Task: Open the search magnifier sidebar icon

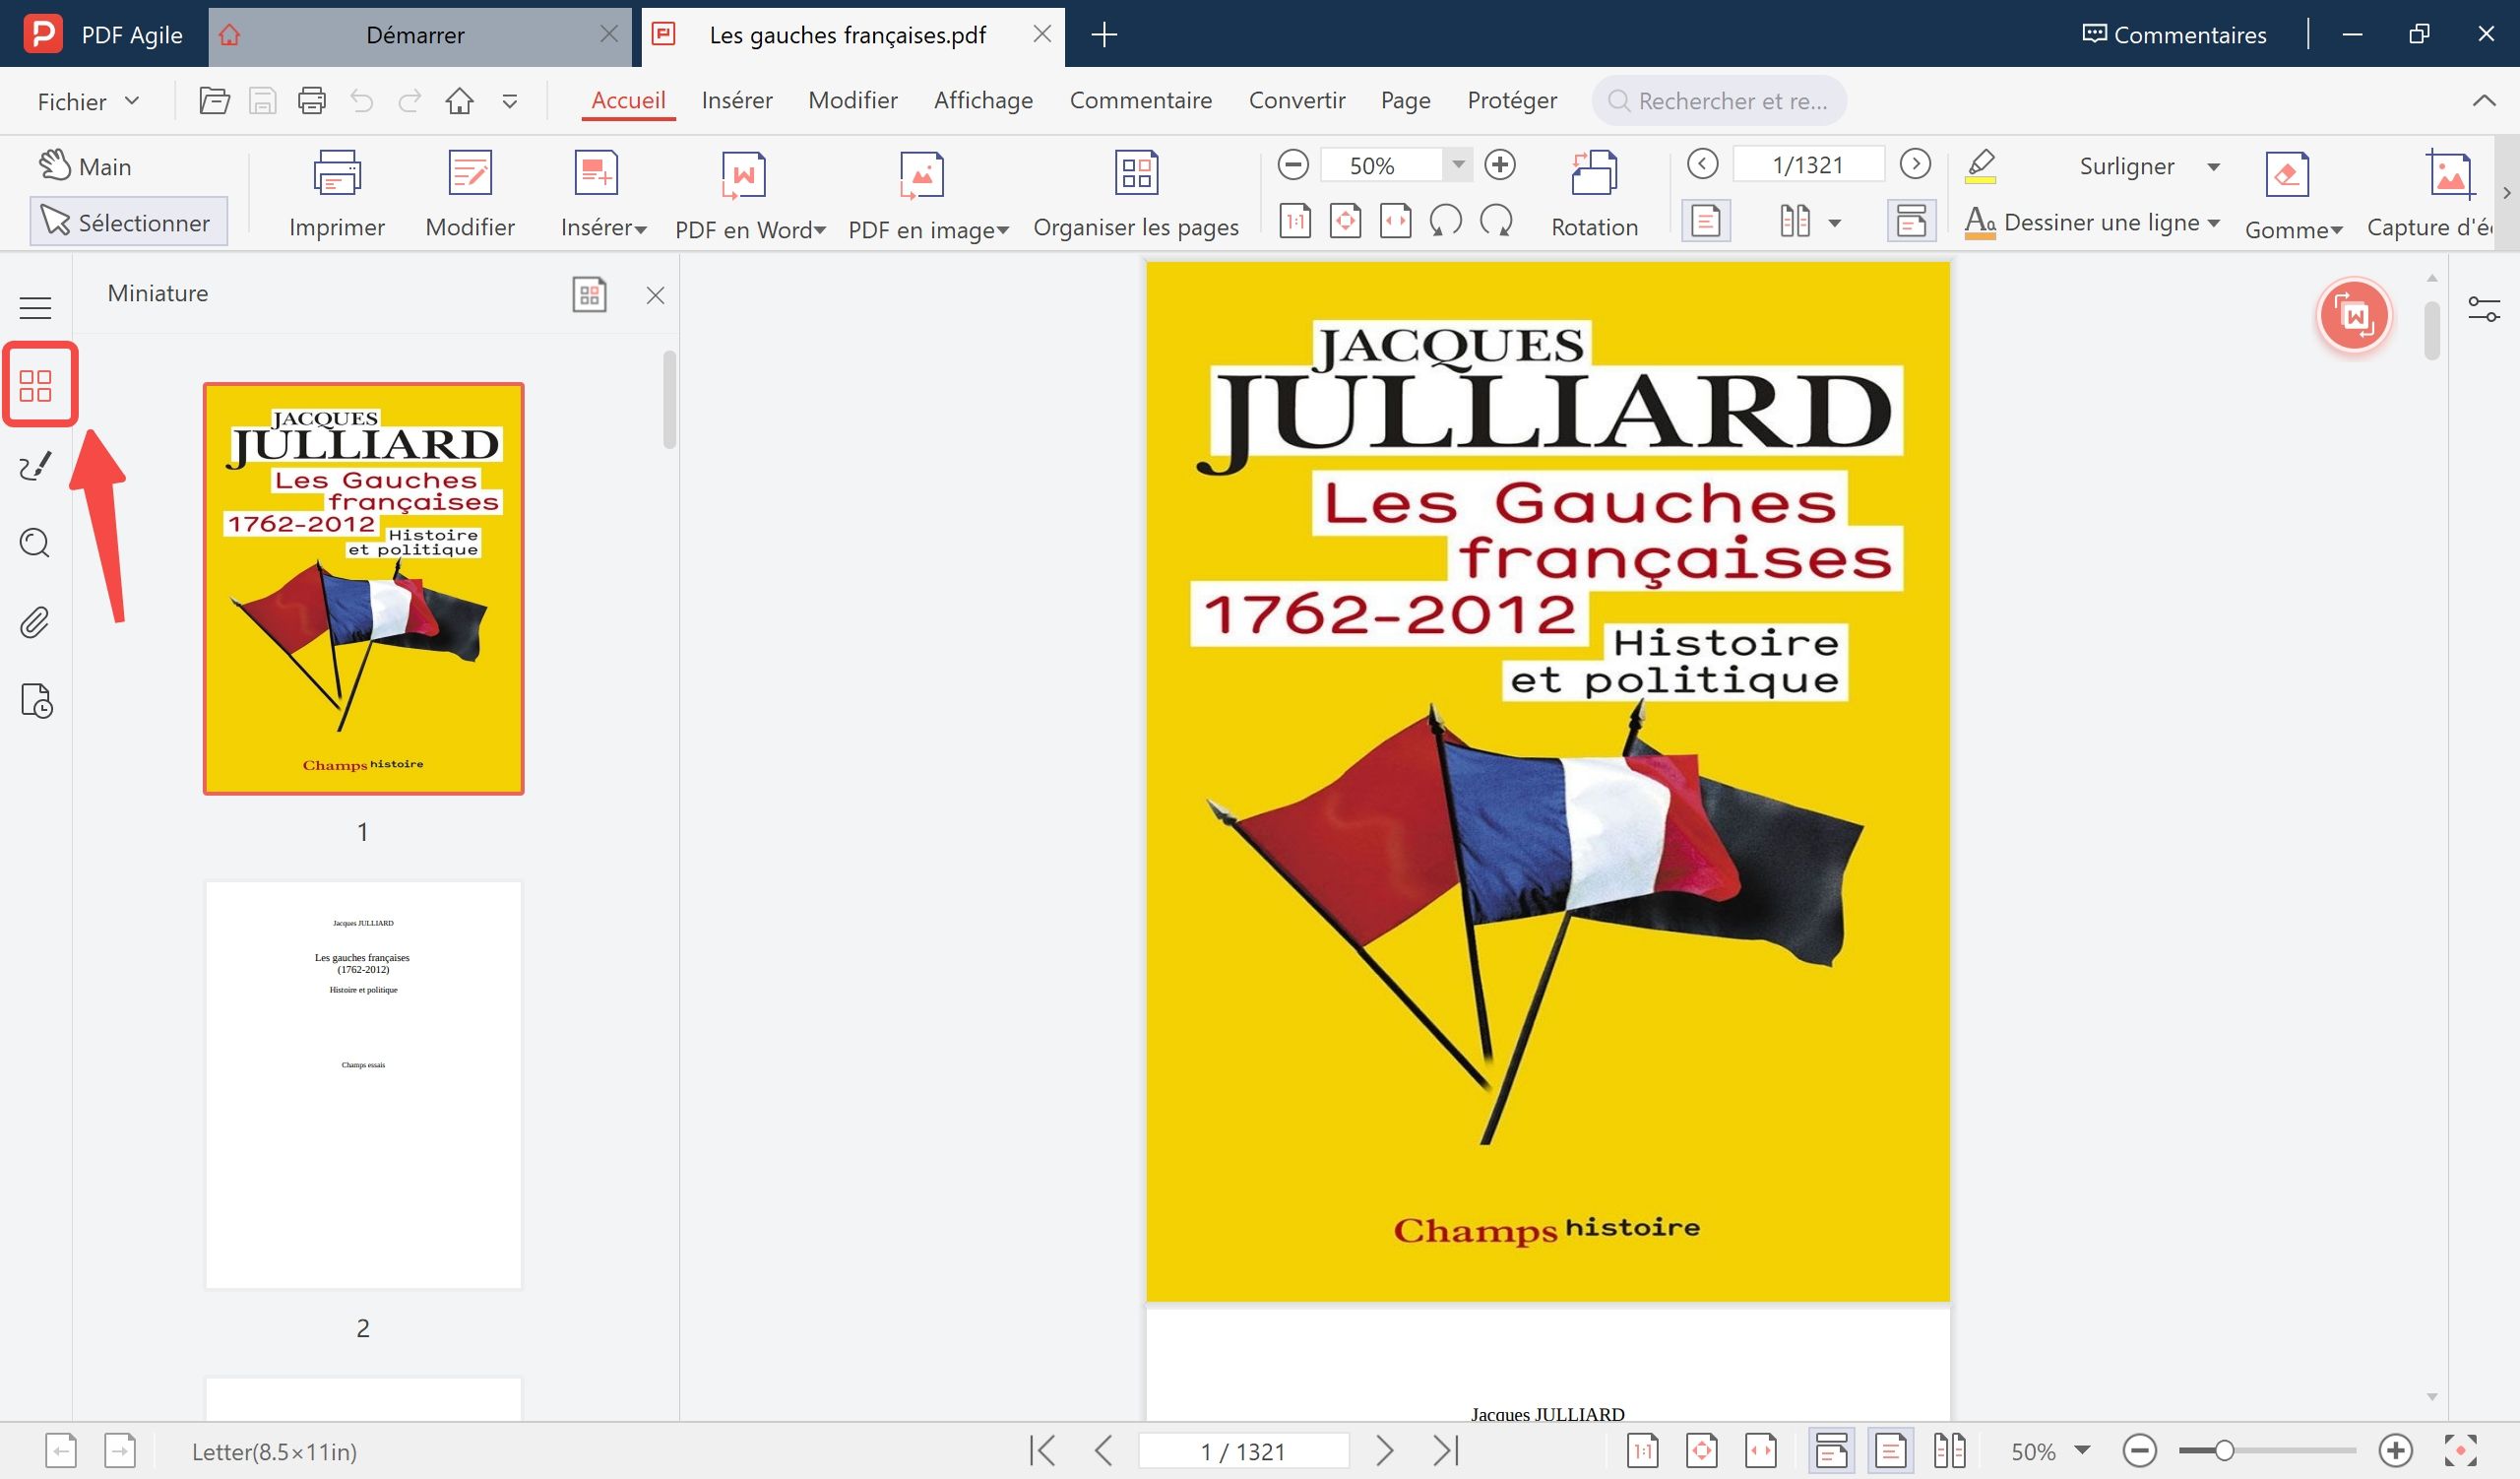Action: tap(36, 543)
